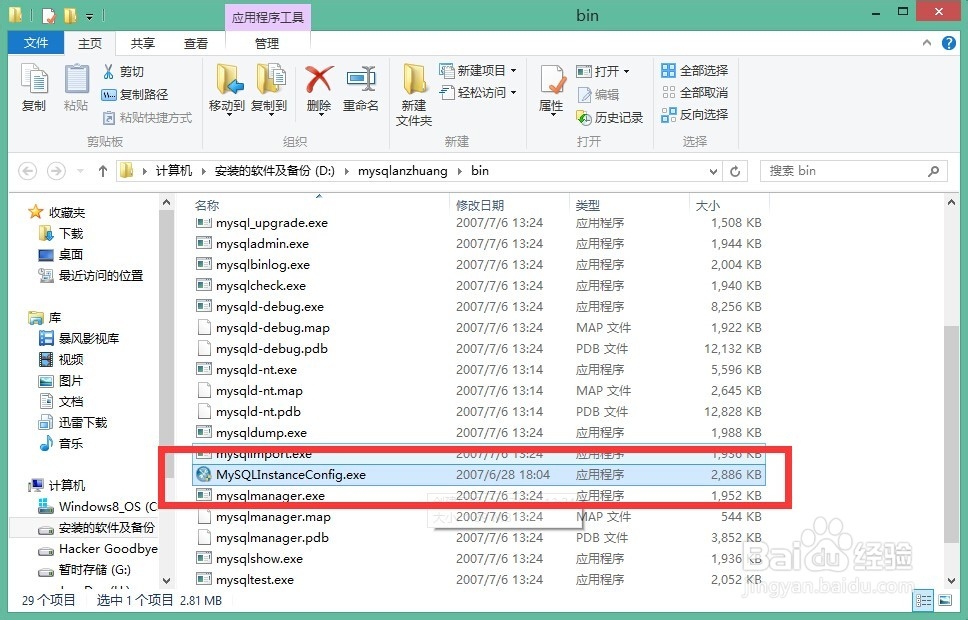Open the Copy to (复制到) command
The image size is (968, 620).
(x=269, y=90)
